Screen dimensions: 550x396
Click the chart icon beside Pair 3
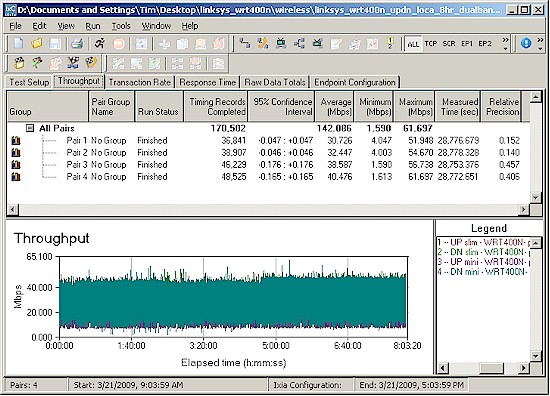click(x=16, y=165)
